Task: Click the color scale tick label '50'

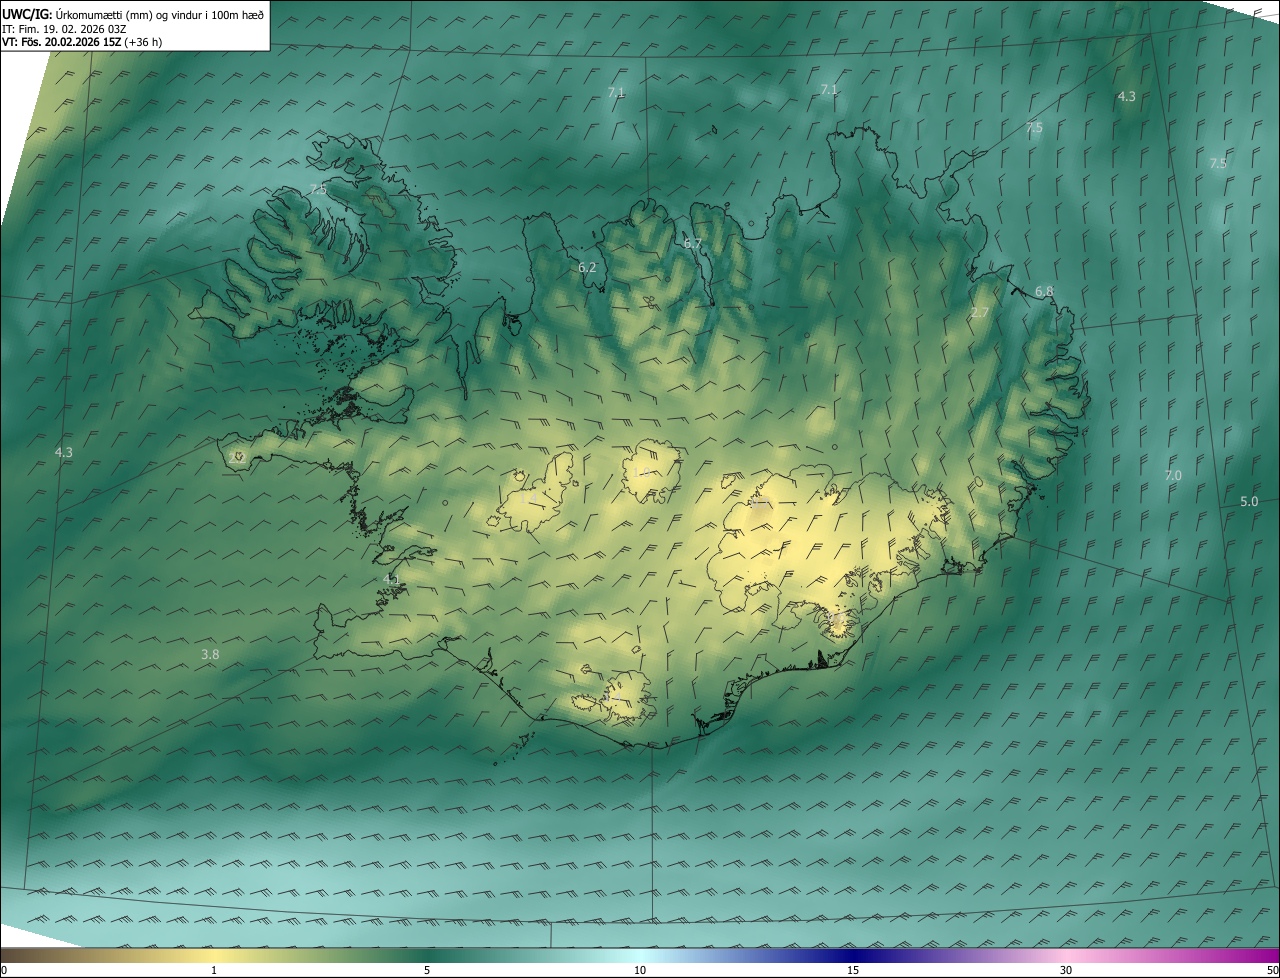Action: 1272,971
